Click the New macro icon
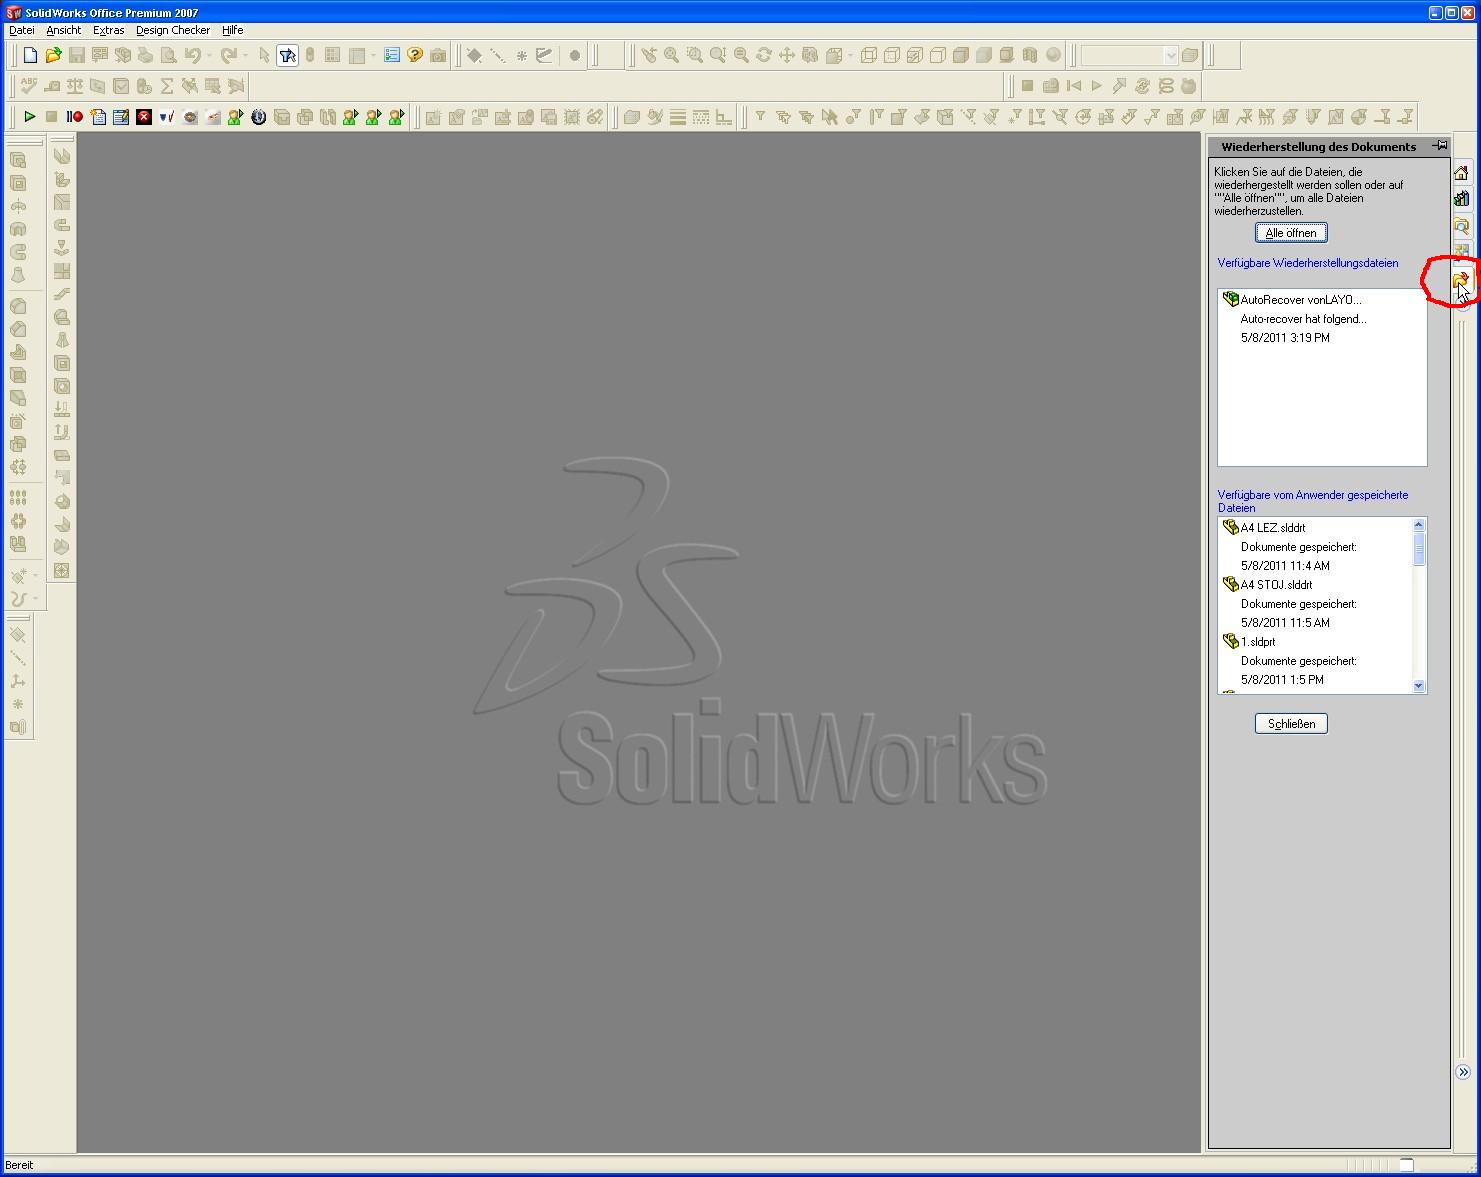1481x1177 pixels. click(x=98, y=117)
